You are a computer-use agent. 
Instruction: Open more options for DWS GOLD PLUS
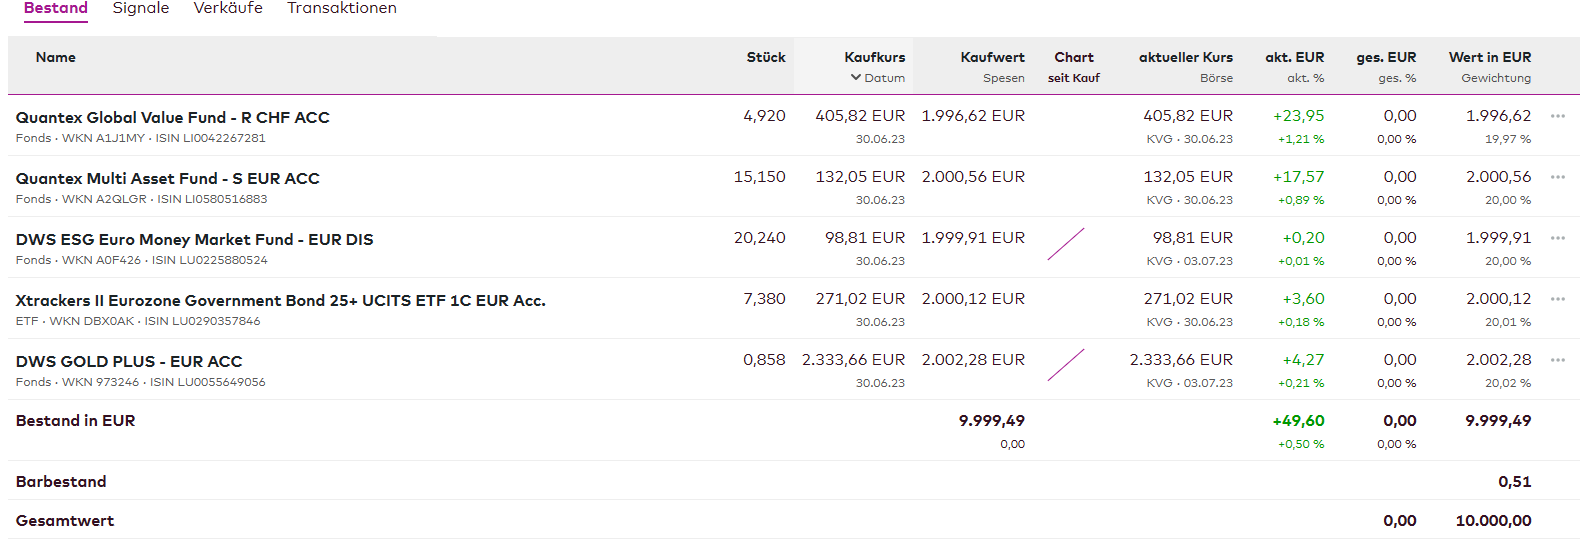(x=1557, y=361)
